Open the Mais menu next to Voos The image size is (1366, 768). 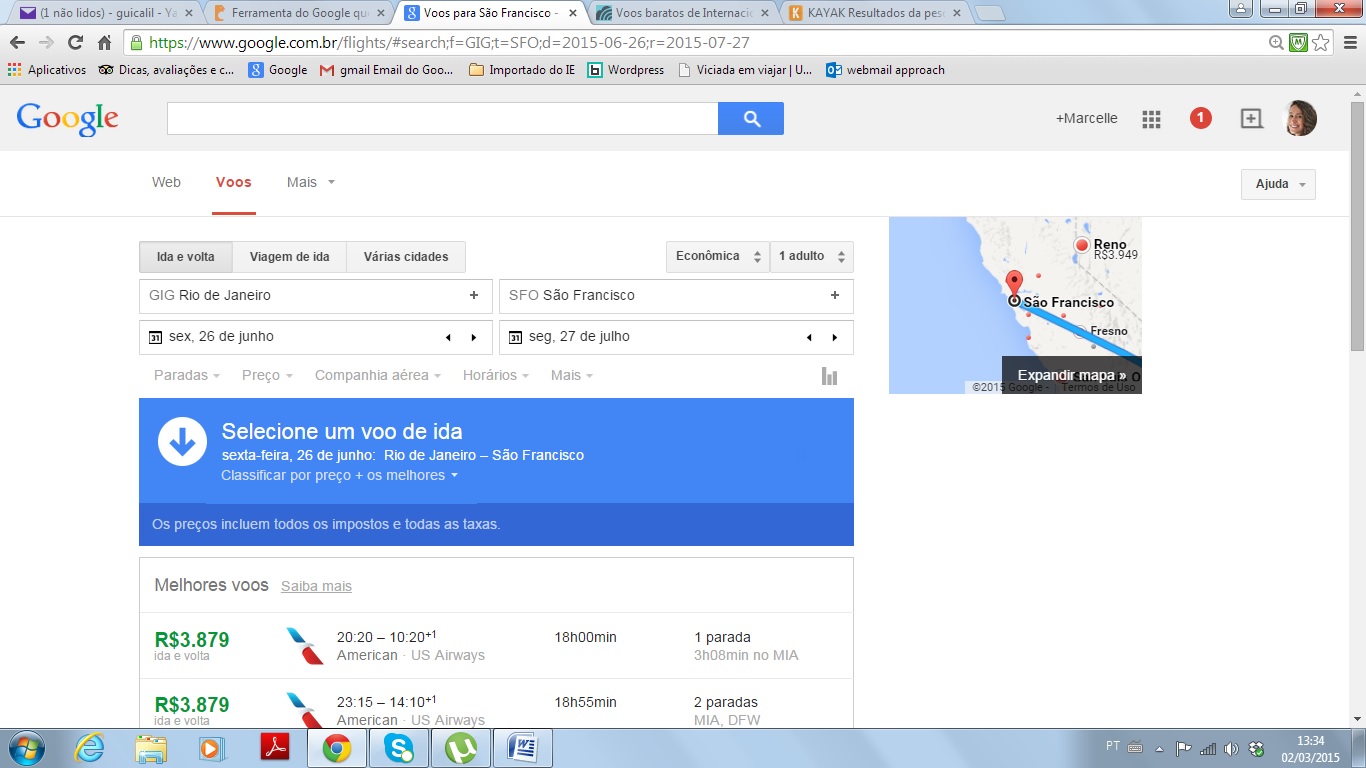310,182
